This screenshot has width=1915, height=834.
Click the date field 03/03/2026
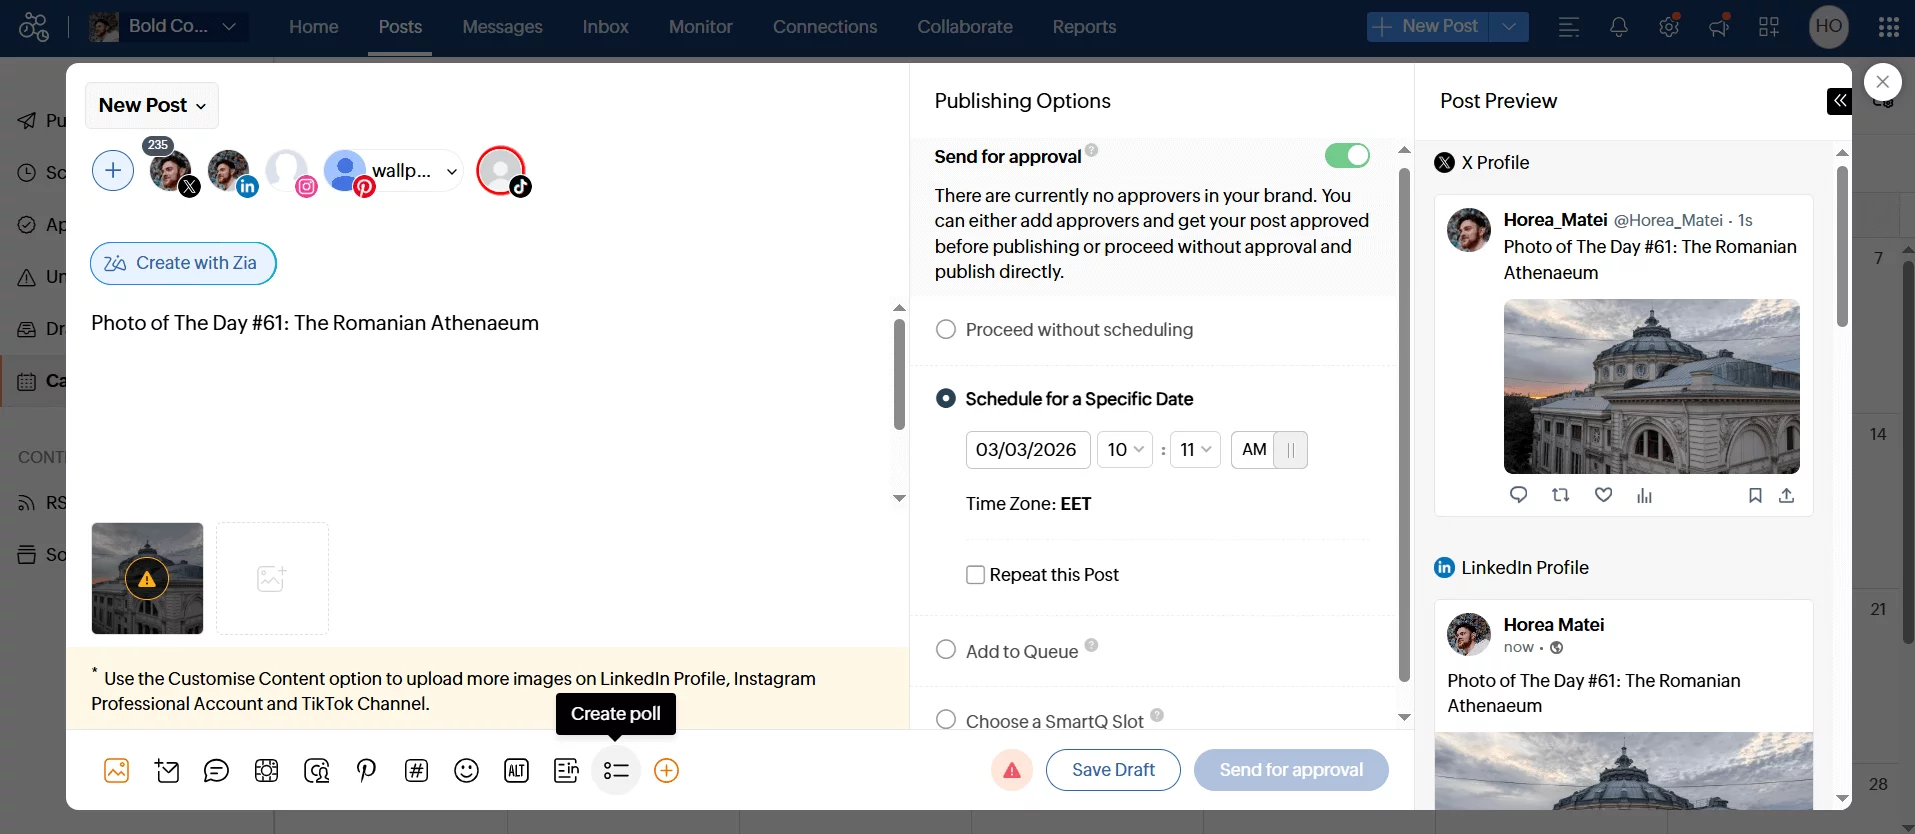point(1028,450)
